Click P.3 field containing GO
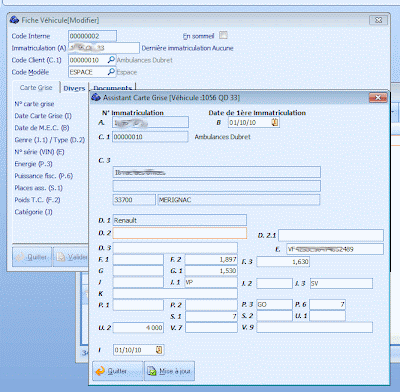The width and height of the screenshot is (400, 392). [274, 304]
